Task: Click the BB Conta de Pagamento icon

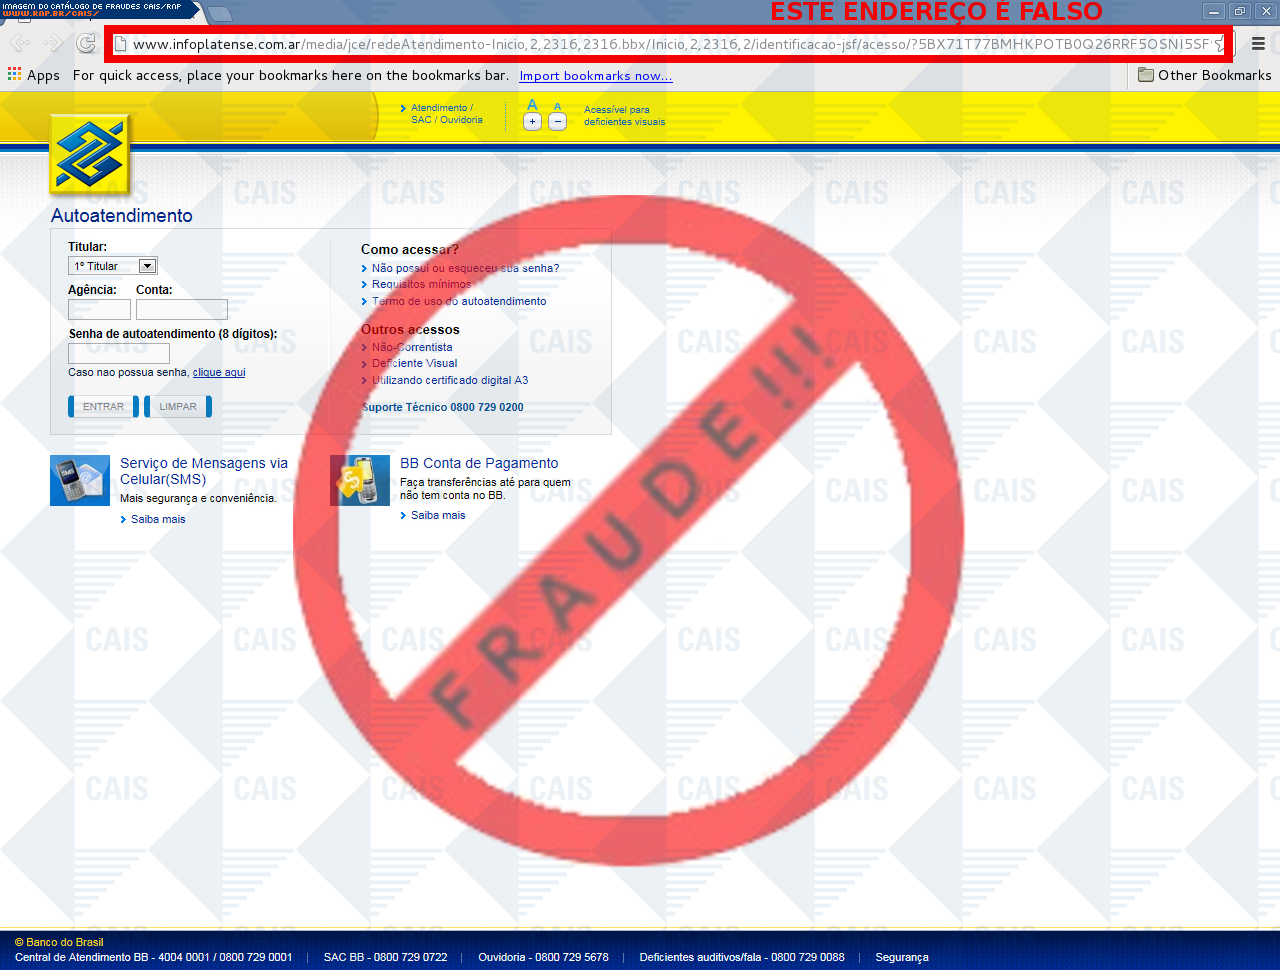Action: 360,481
